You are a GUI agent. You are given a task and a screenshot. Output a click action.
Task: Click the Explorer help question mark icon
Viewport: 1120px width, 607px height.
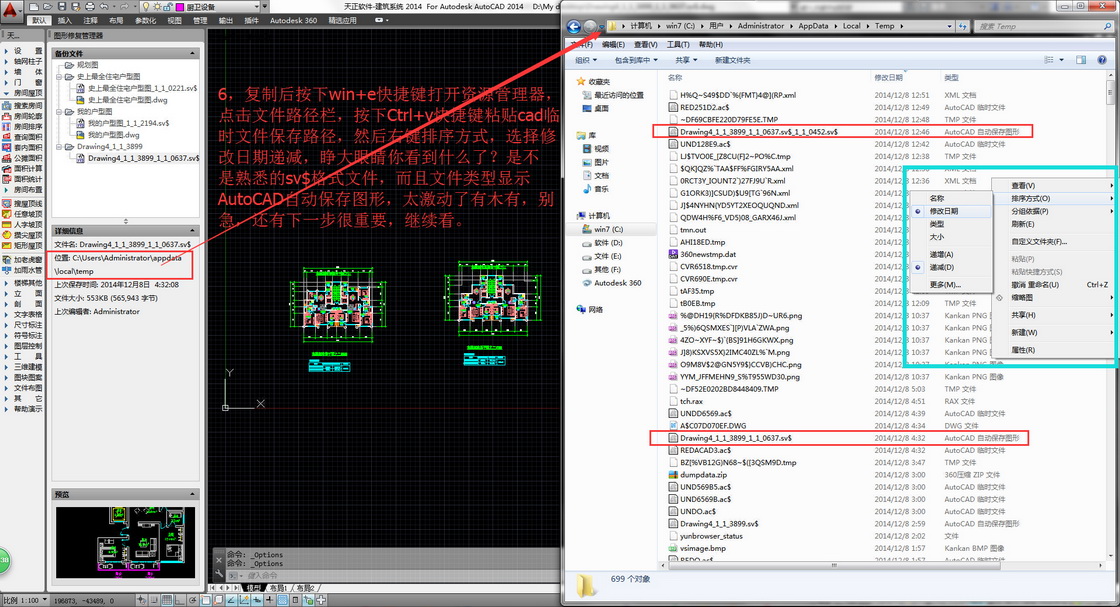[x=1102, y=60]
